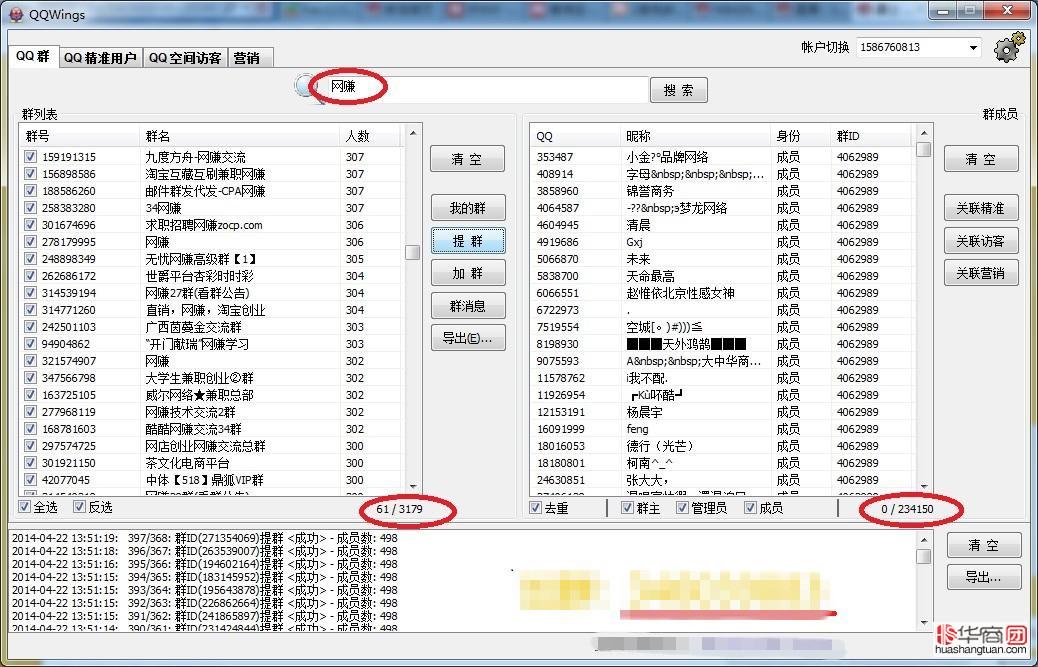Sort by 人数 column header
Image resolution: width=1038 pixels, height=667 pixels.
[370, 136]
